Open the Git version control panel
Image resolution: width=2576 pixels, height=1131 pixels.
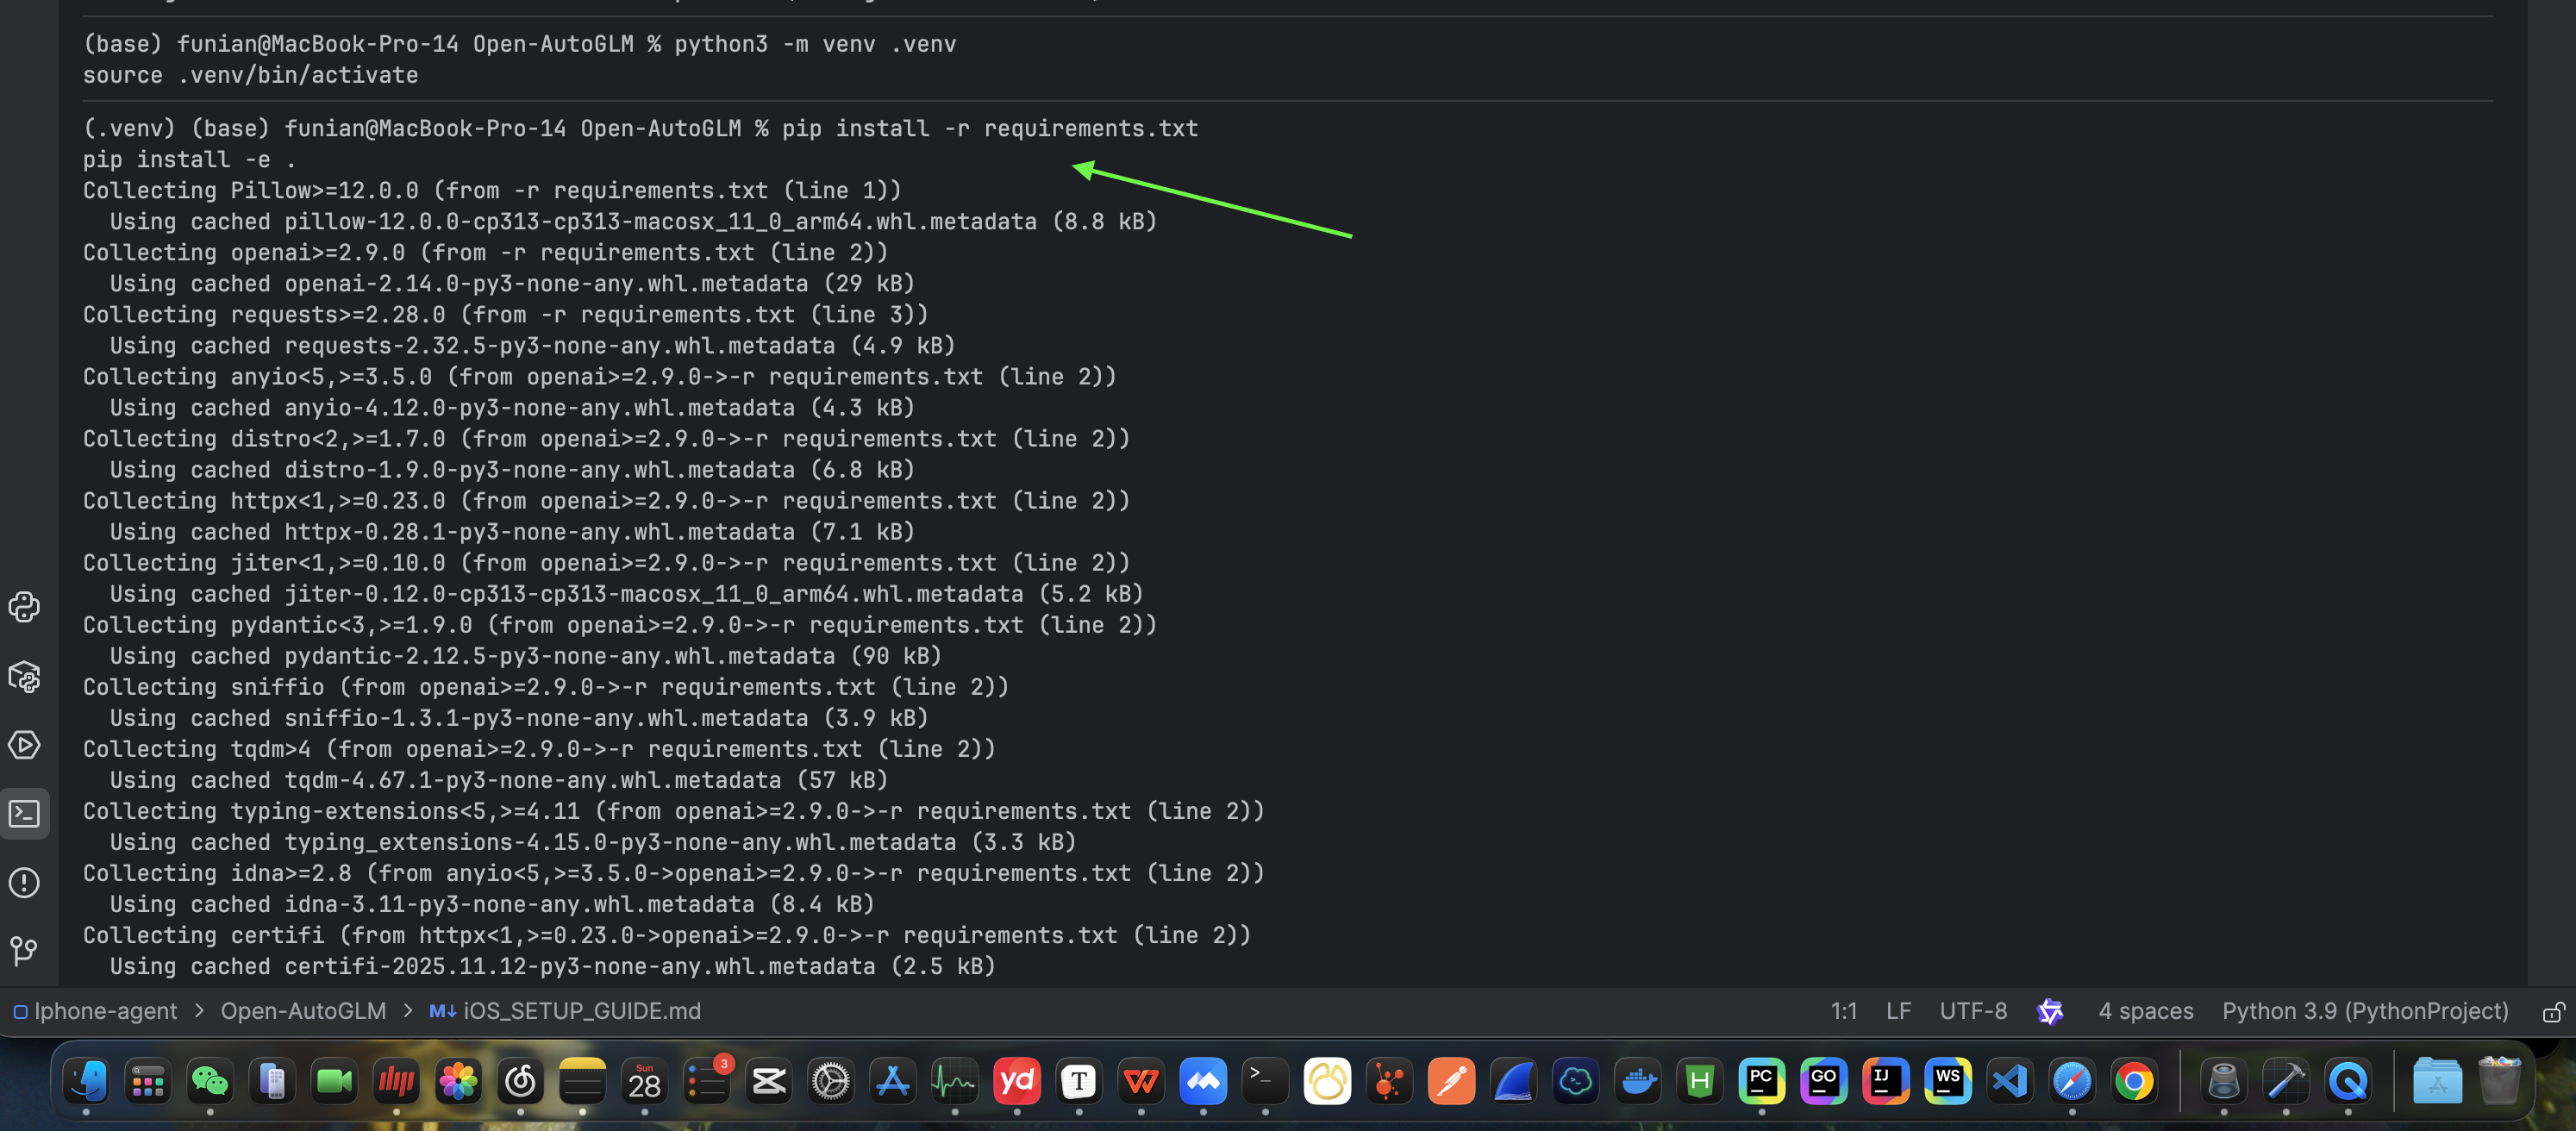pyautogui.click(x=24, y=950)
